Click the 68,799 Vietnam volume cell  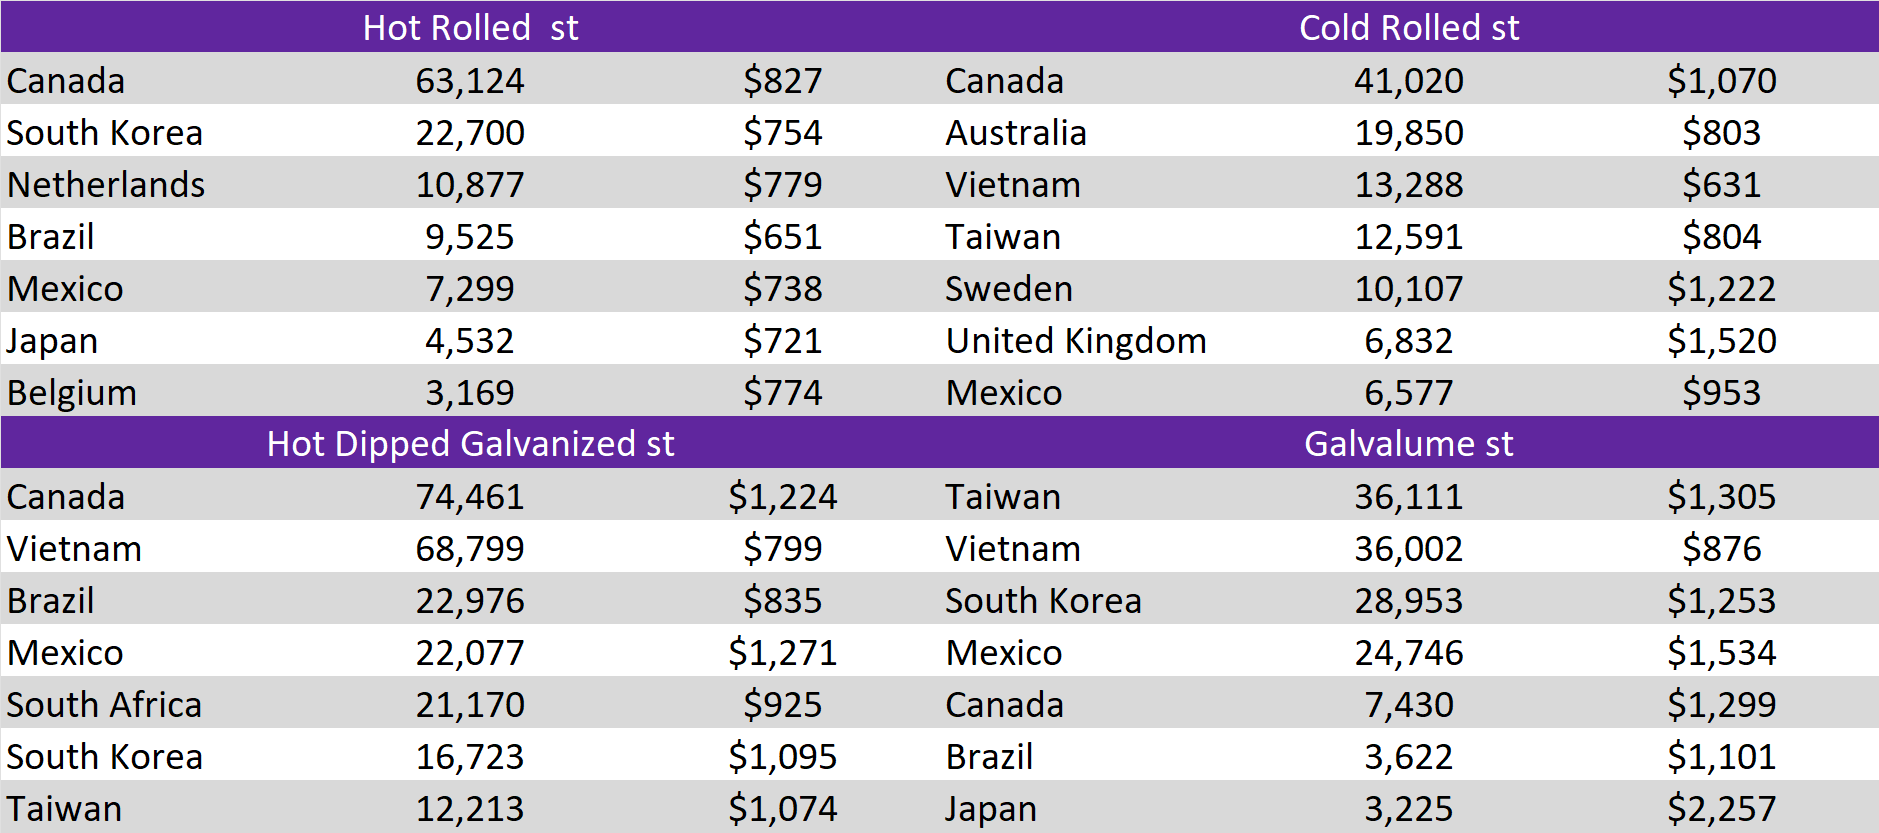tap(470, 549)
